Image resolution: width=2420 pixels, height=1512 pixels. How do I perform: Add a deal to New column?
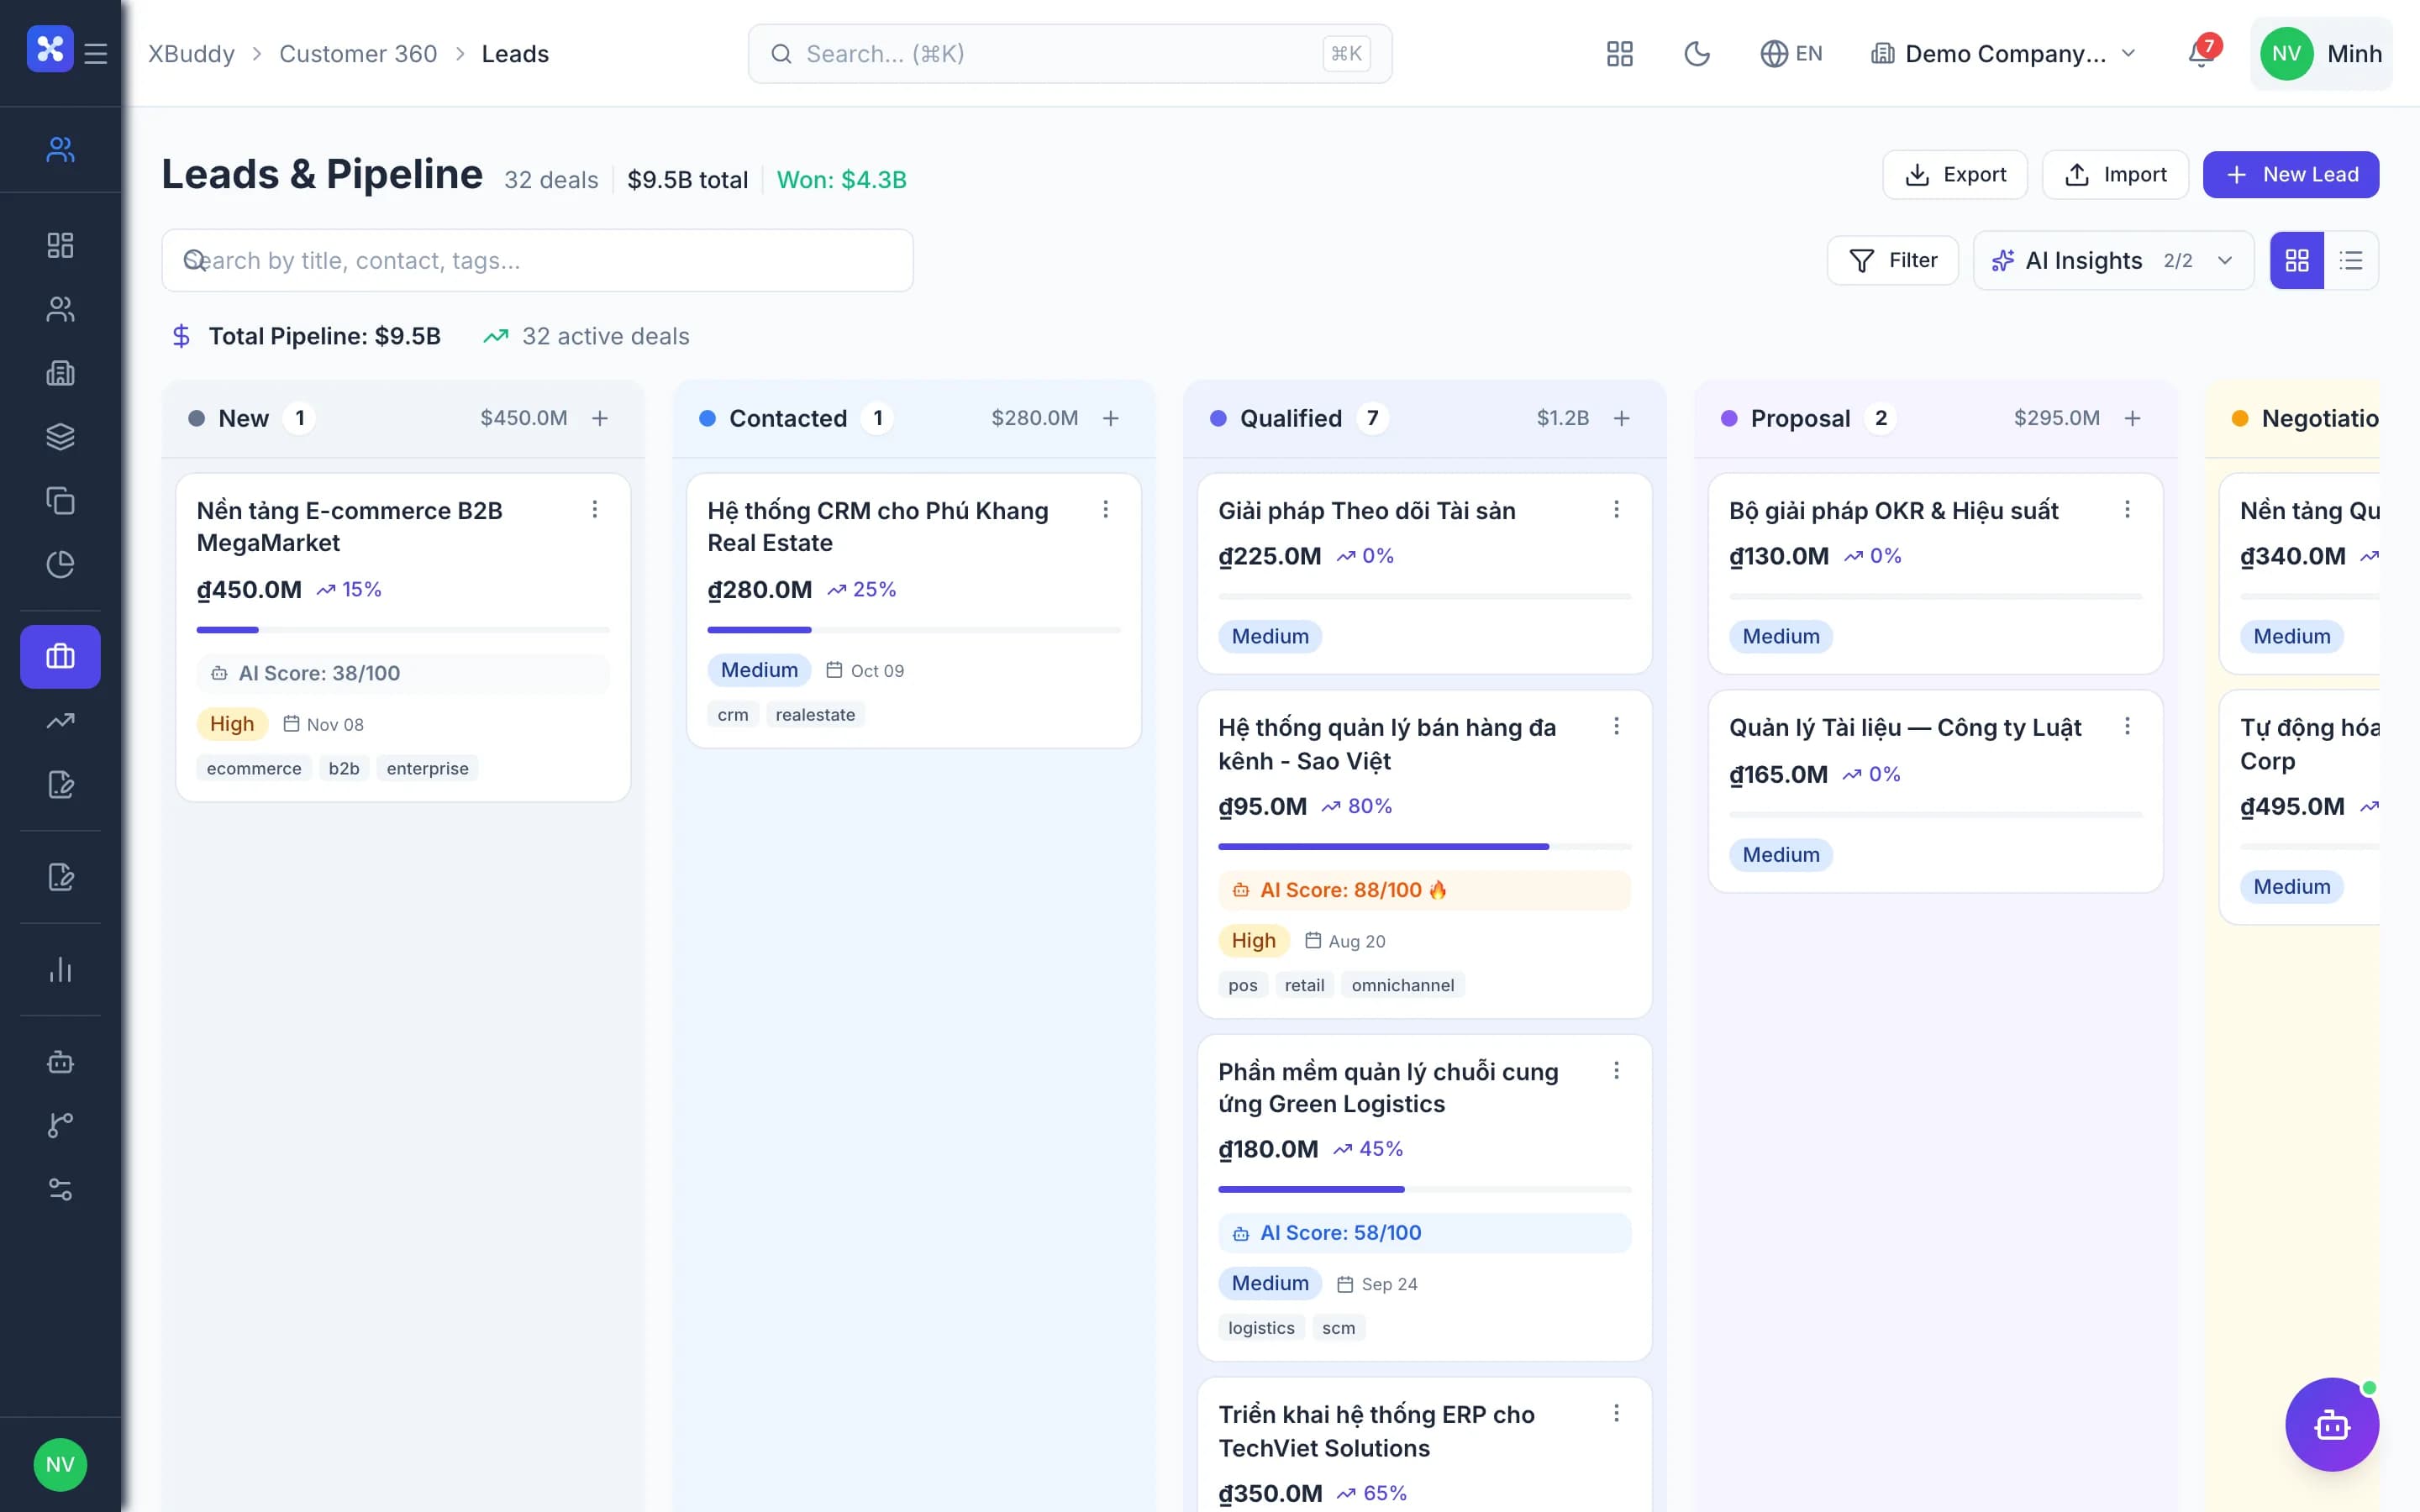pyautogui.click(x=600, y=418)
